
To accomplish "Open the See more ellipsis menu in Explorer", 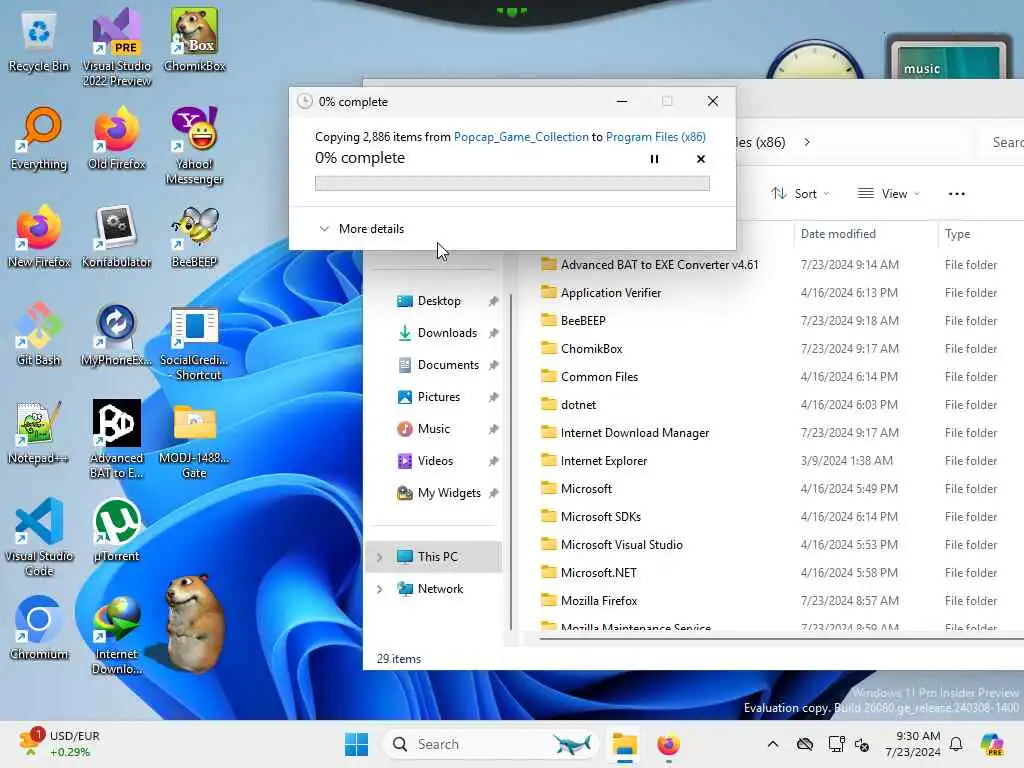I will [957, 193].
